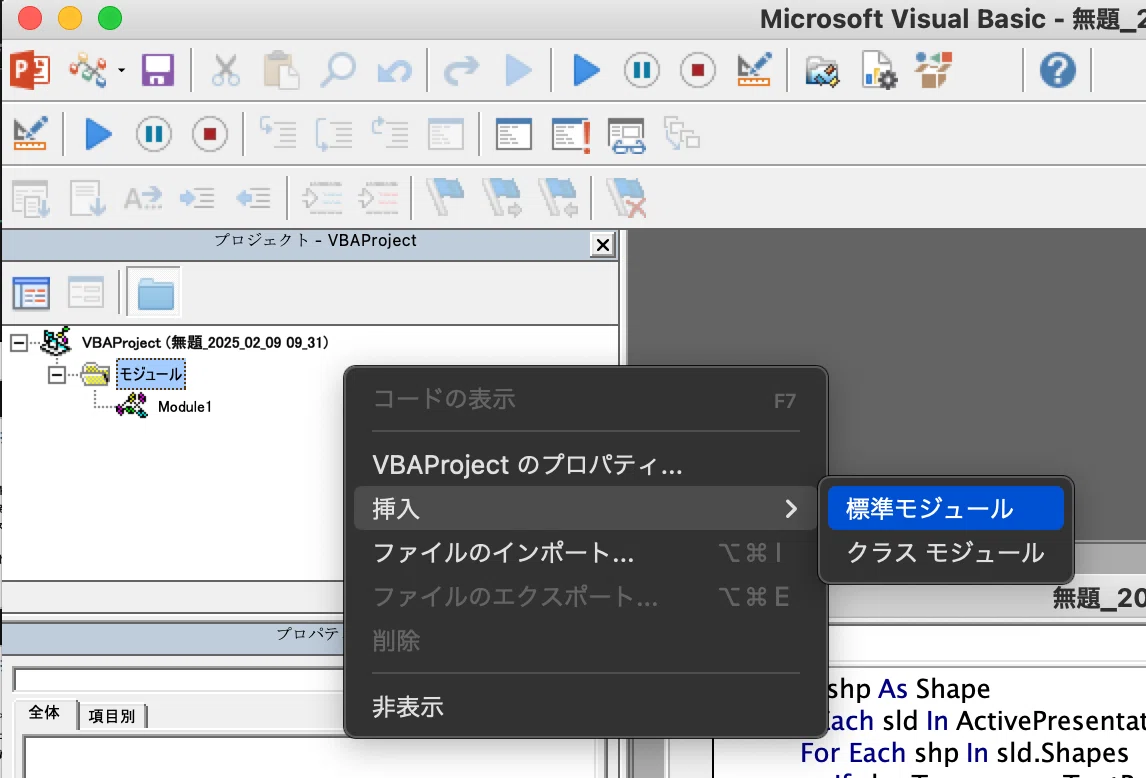Click the Complete Word A icon

pos(143,198)
